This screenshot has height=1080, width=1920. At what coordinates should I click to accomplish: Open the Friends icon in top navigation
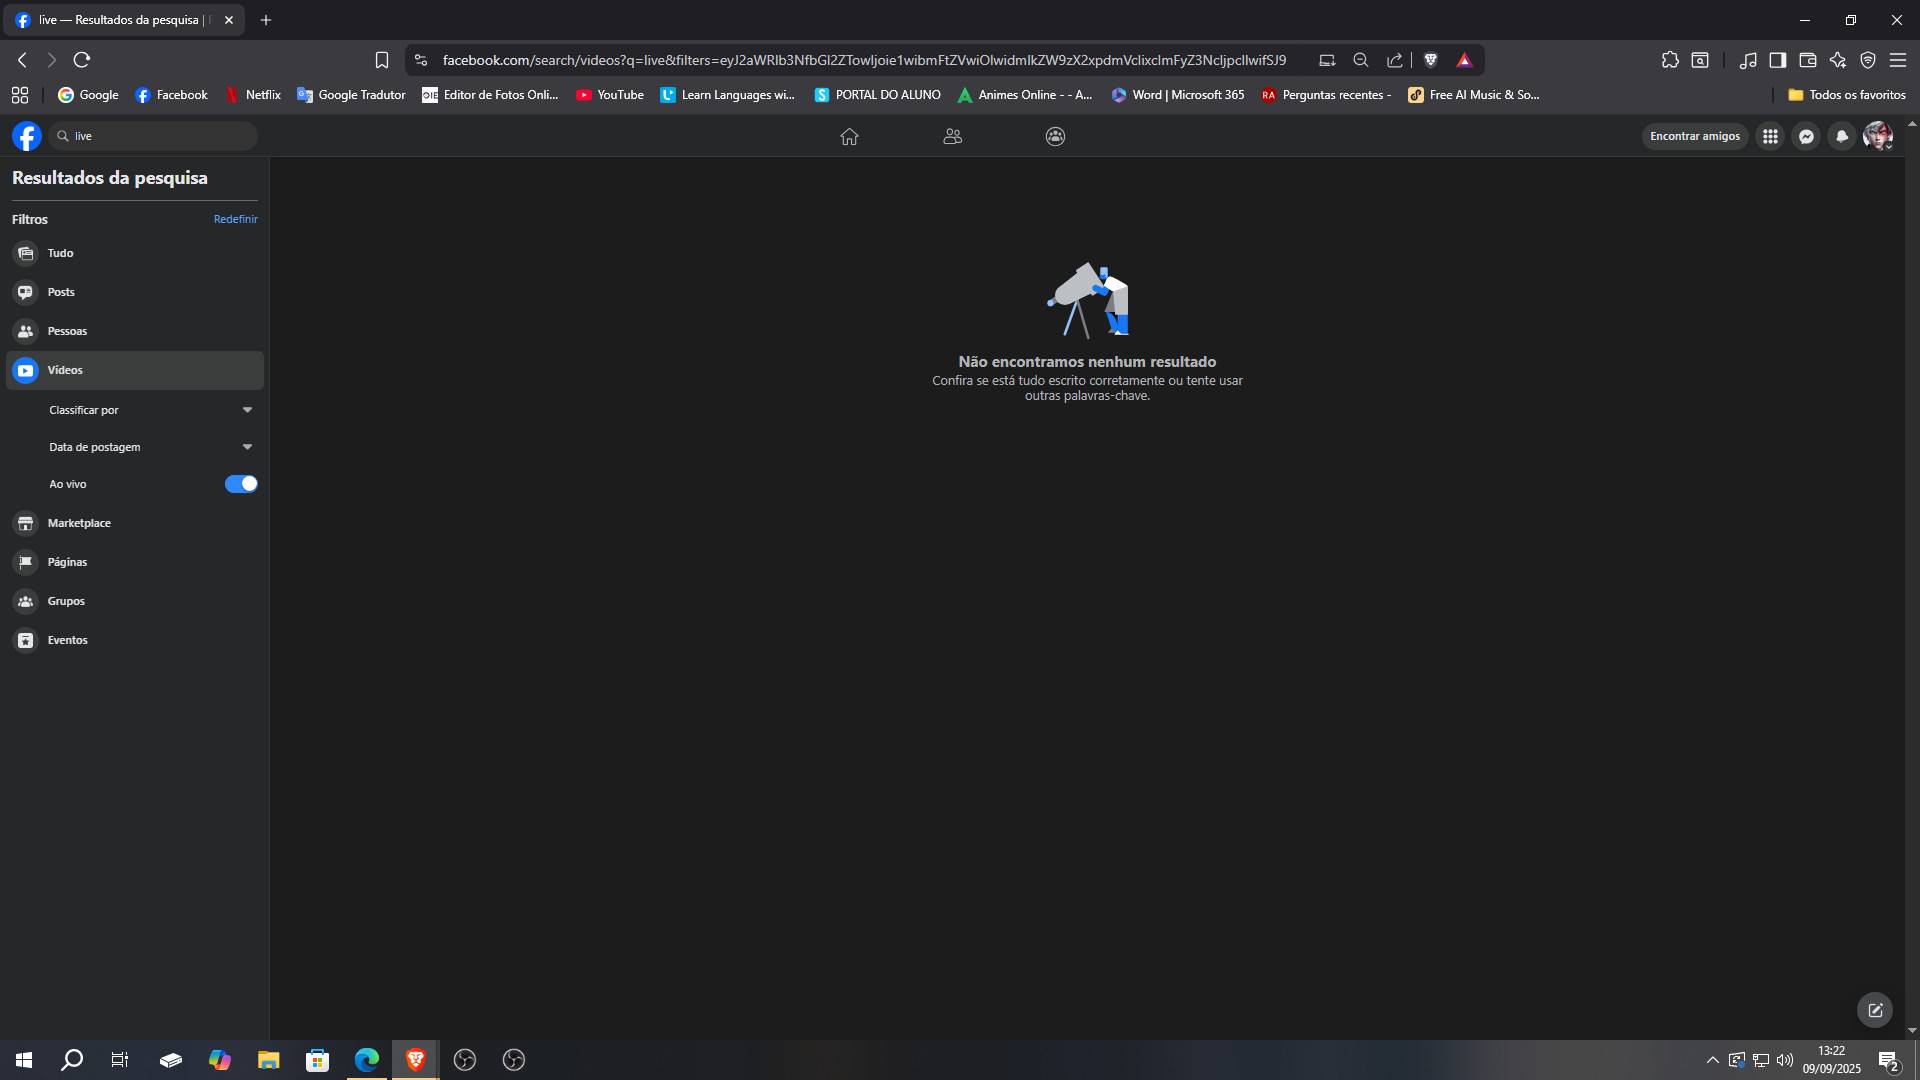click(x=952, y=136)
